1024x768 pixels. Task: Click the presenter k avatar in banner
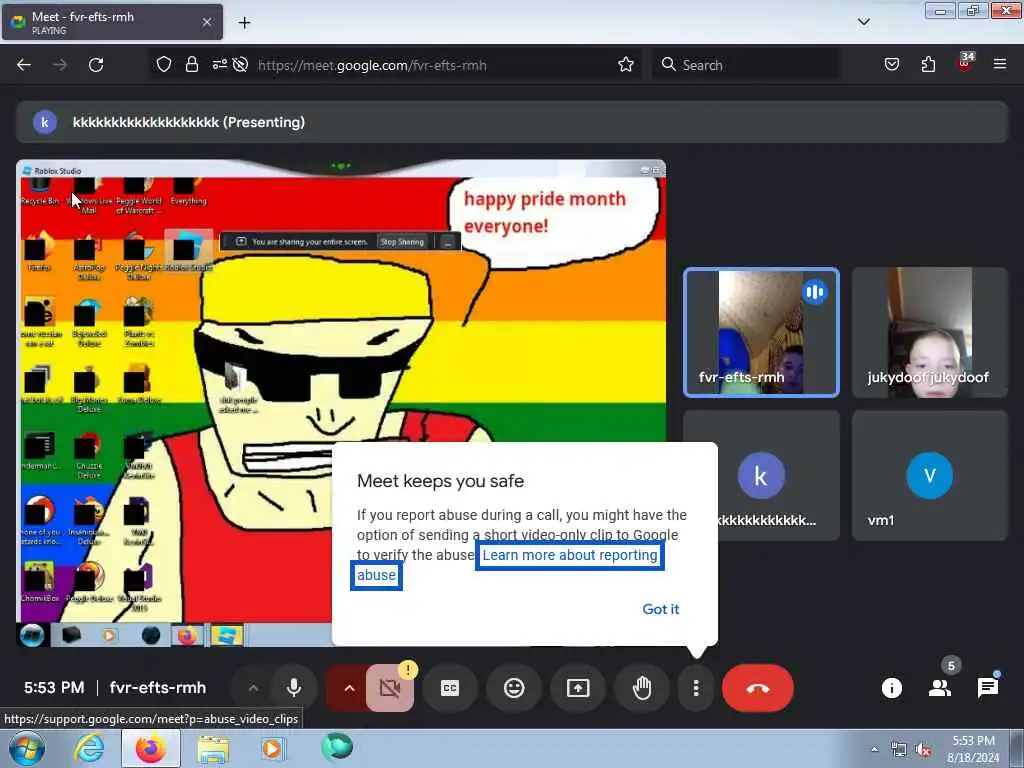[x=44, y=122]
